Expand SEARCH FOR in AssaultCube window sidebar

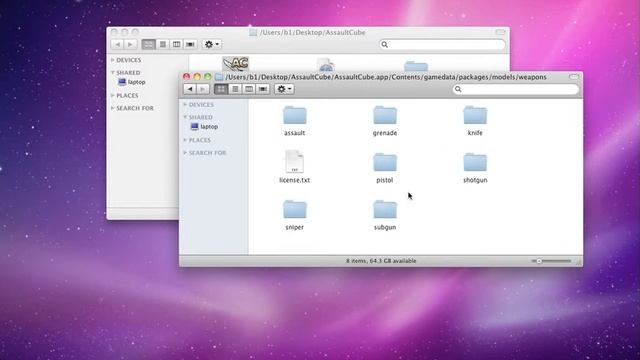(113, 108)
